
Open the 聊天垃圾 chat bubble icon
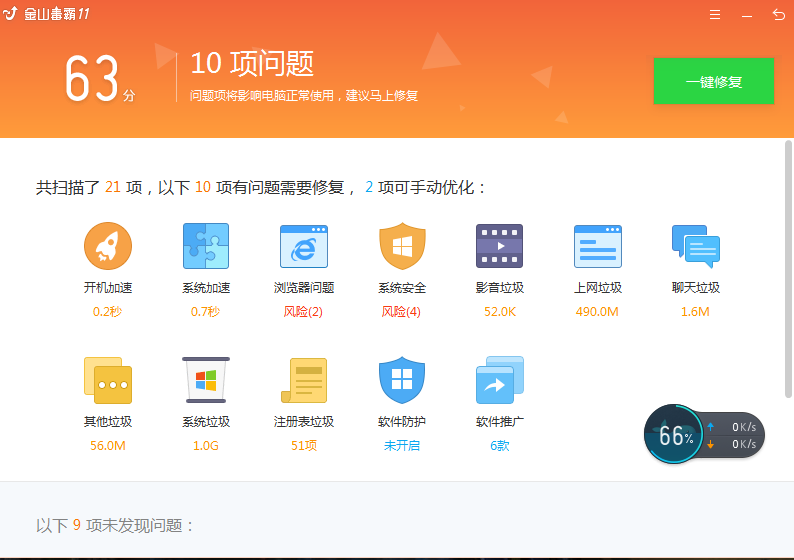(696, 246)
